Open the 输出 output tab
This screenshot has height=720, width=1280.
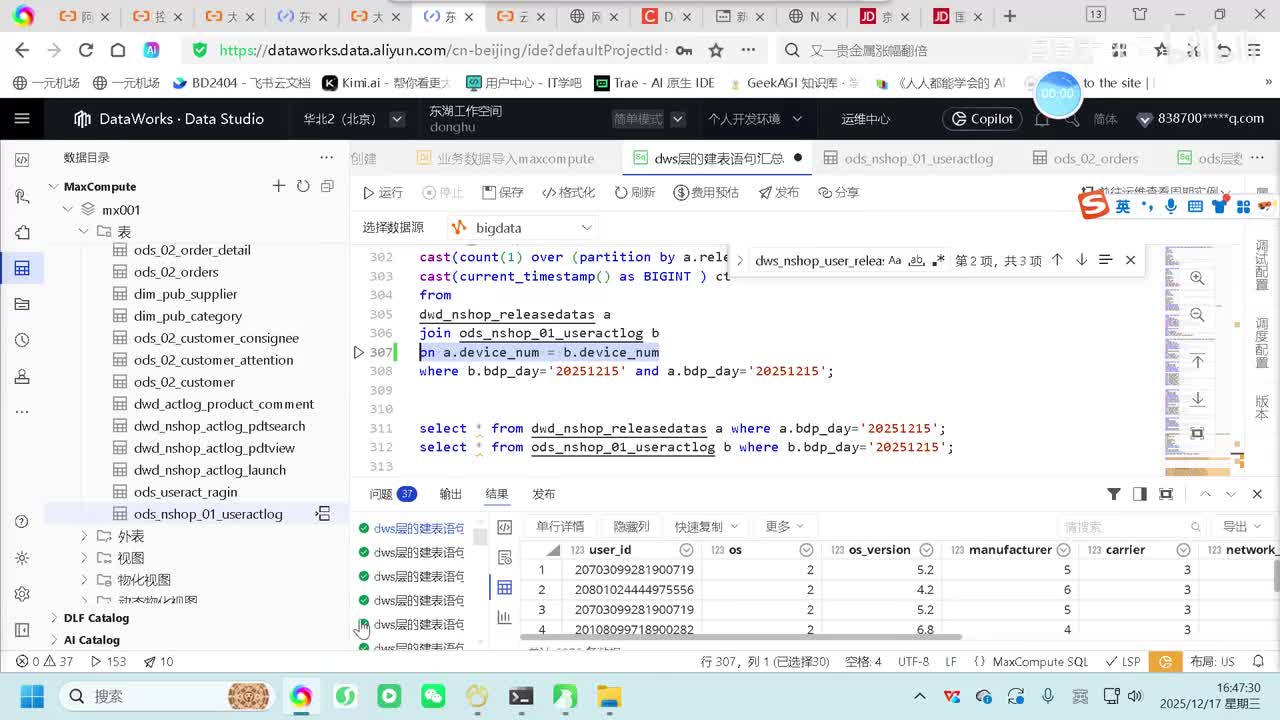pos(451,494)
